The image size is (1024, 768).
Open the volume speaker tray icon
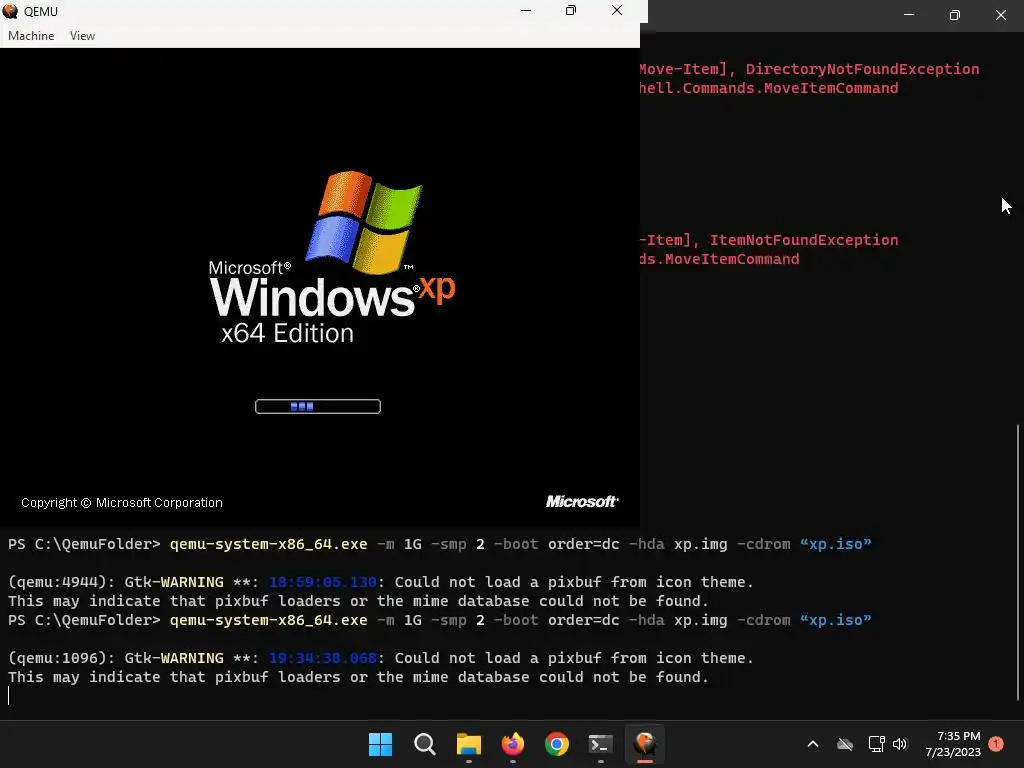[x=900, y=744]
